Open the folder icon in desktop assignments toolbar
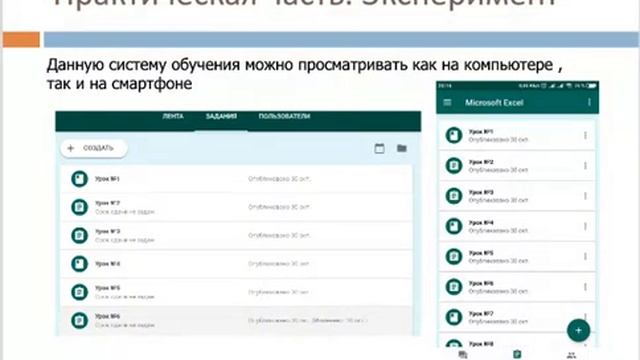 click(x=402, y=148)
